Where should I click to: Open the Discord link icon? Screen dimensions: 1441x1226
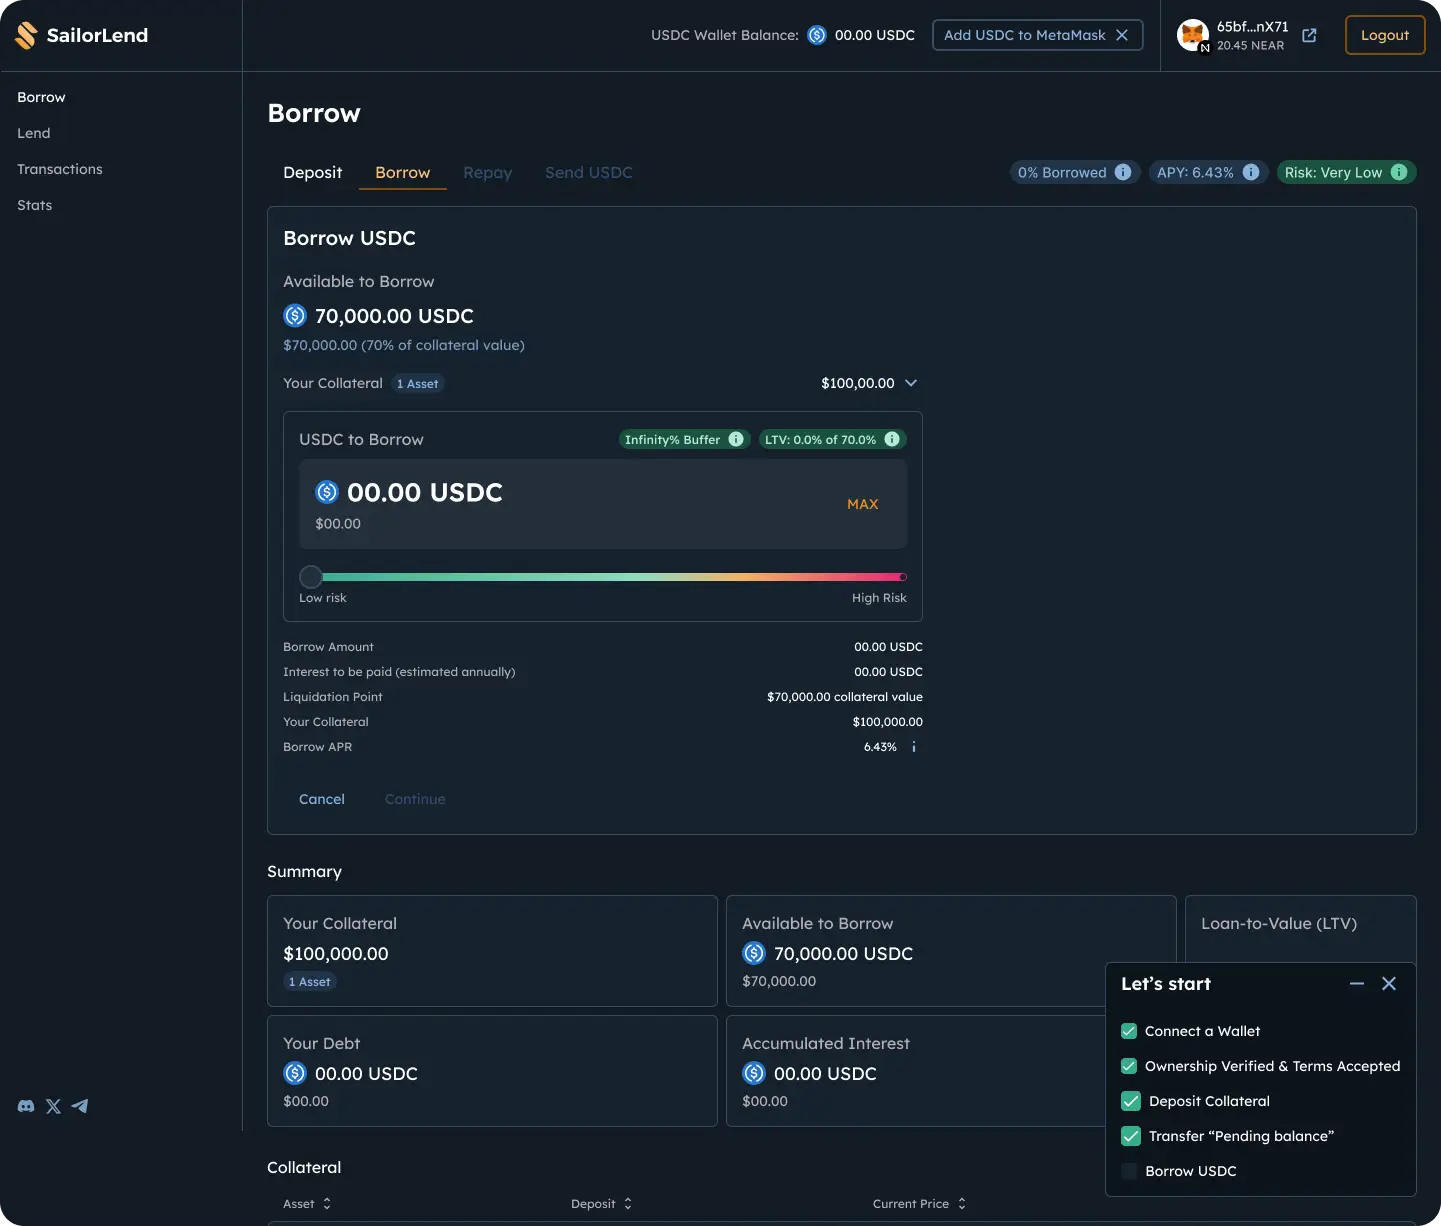click(26, 1106)
